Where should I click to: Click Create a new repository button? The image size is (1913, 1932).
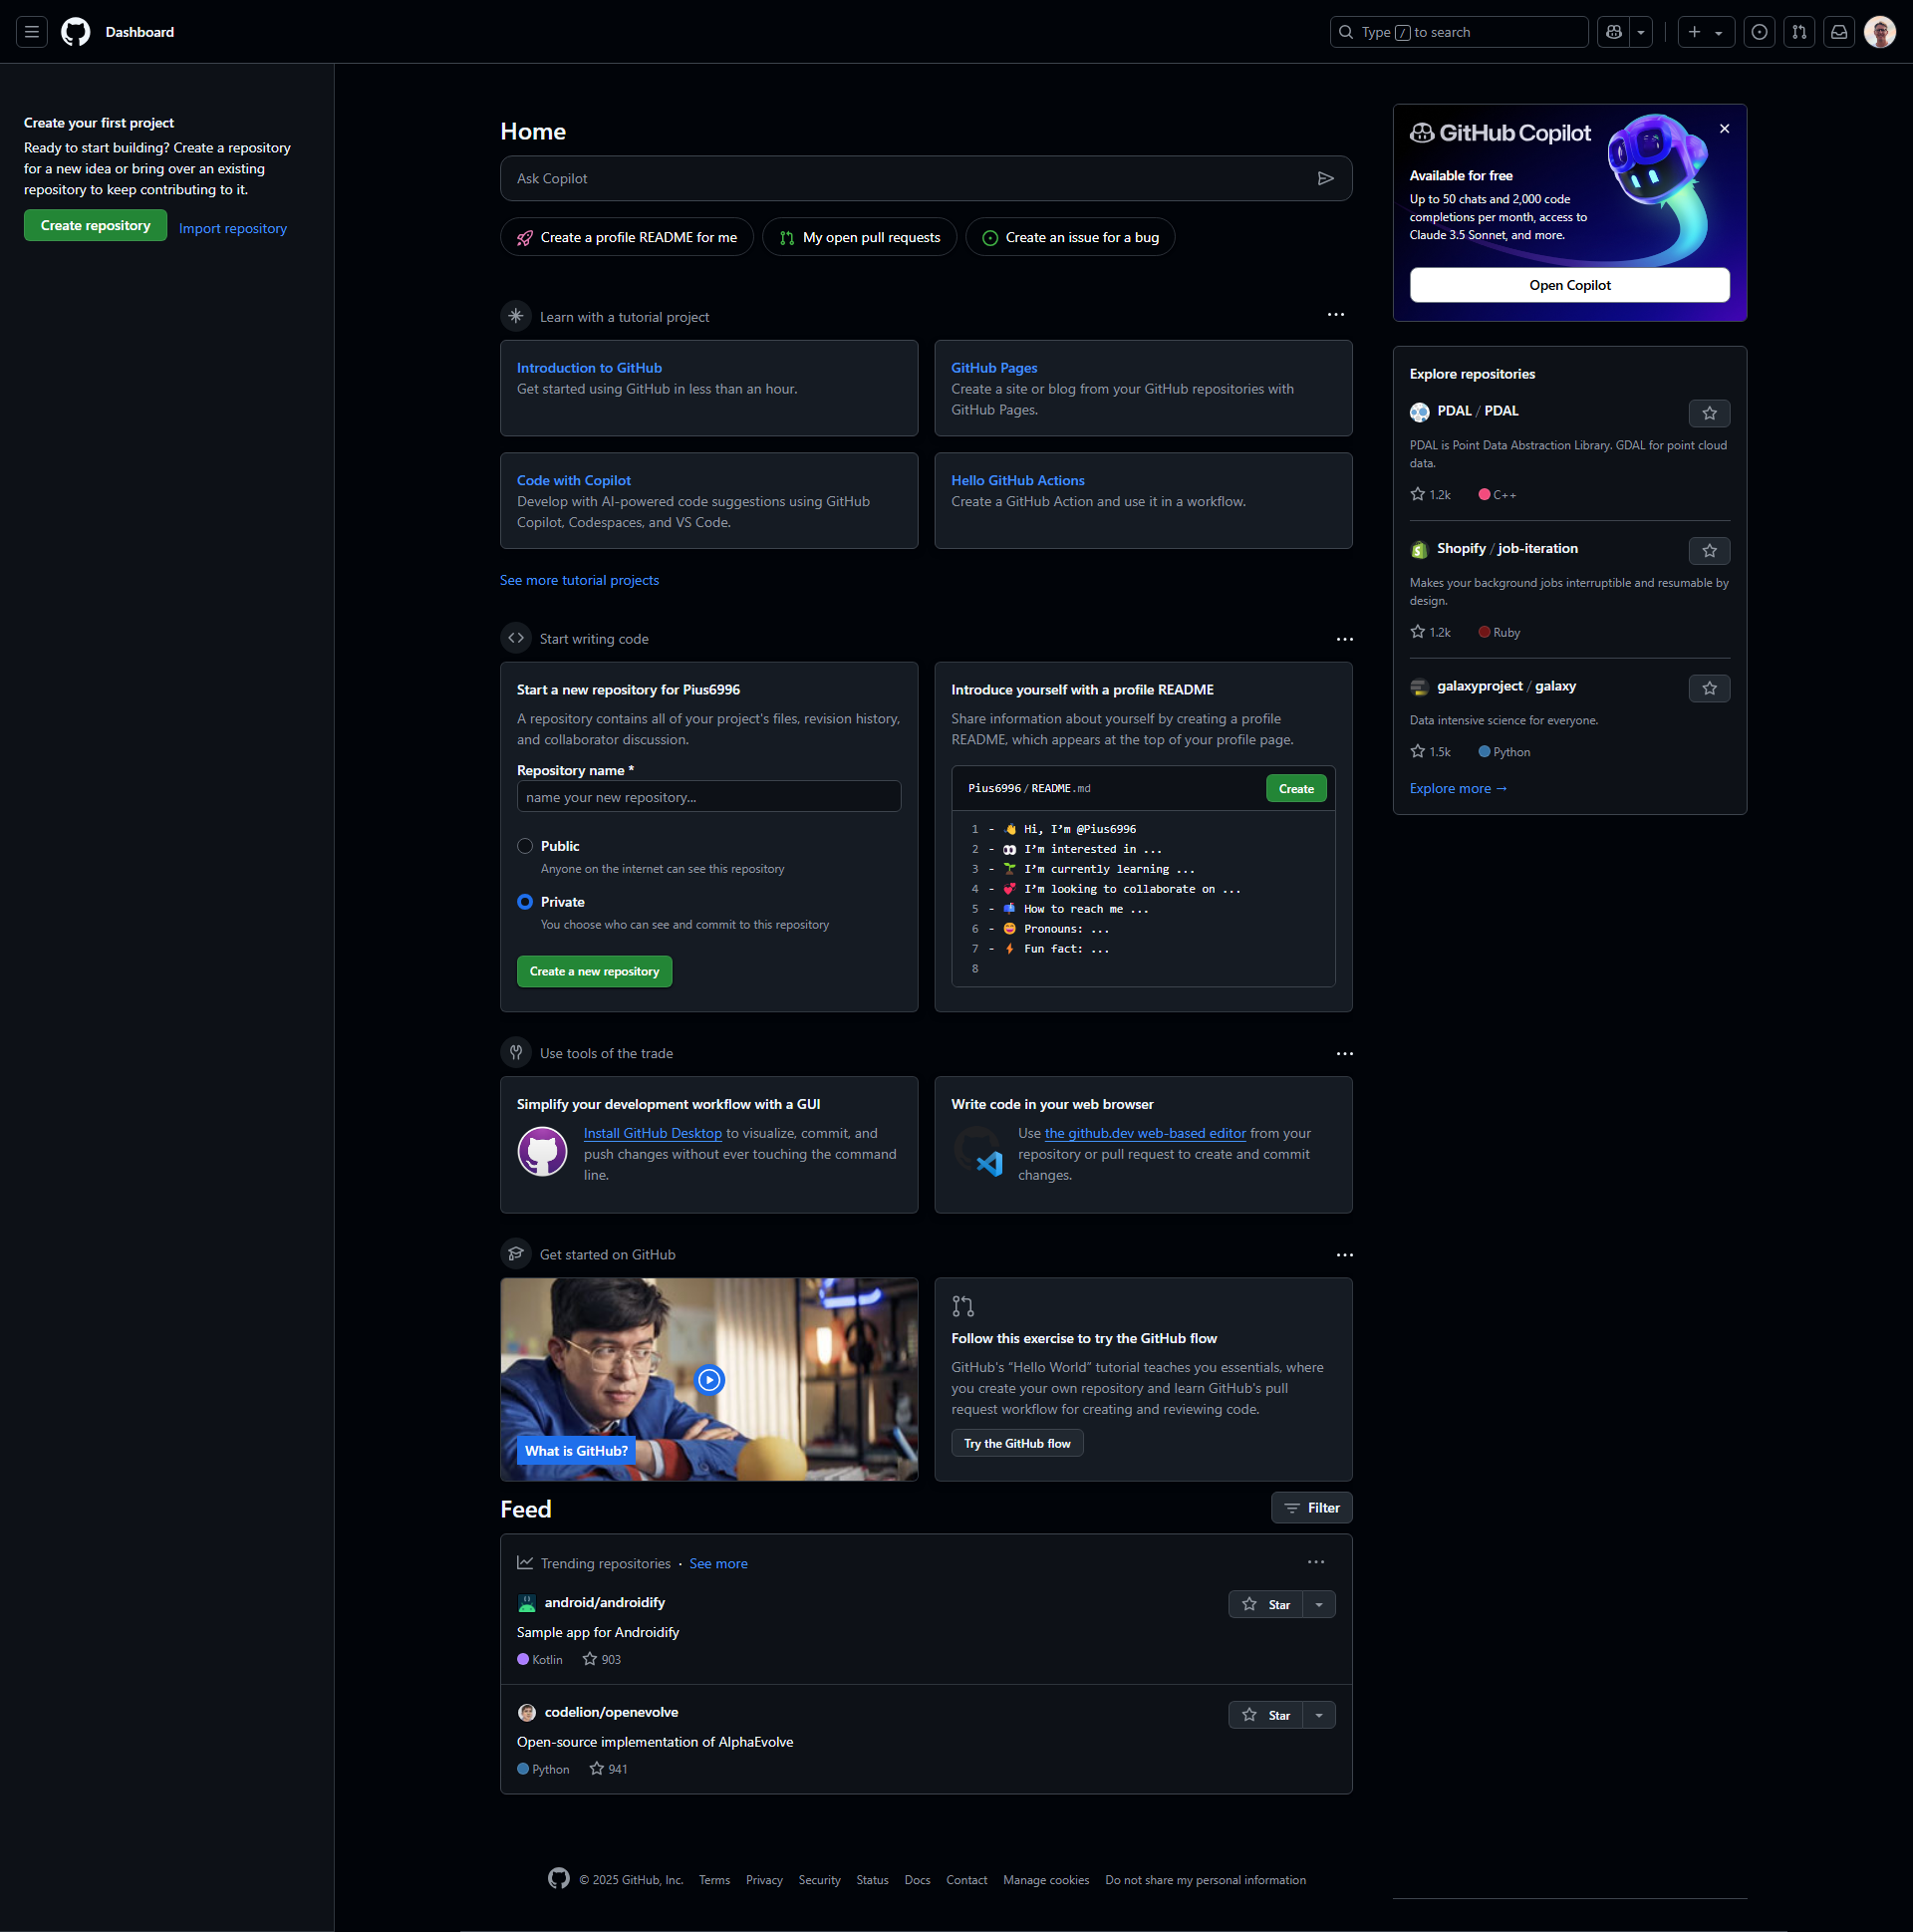click(x=595, y=972)
